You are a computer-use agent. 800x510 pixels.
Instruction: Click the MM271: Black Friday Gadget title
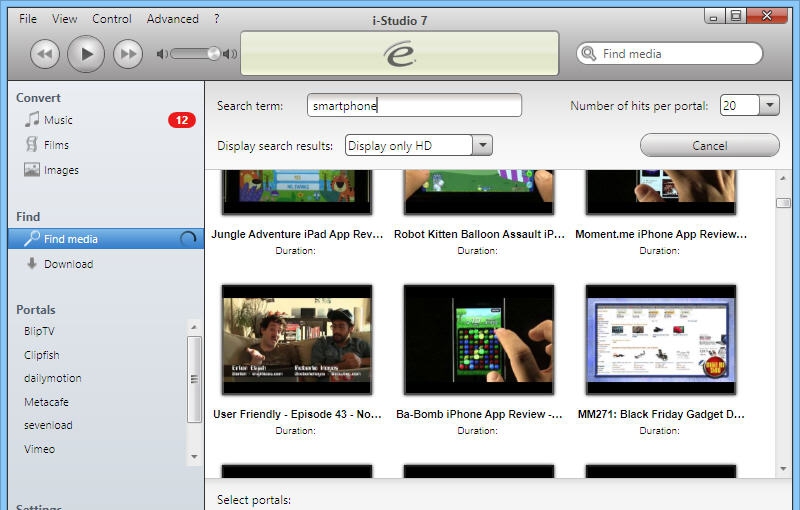click(x=661, y=414)
